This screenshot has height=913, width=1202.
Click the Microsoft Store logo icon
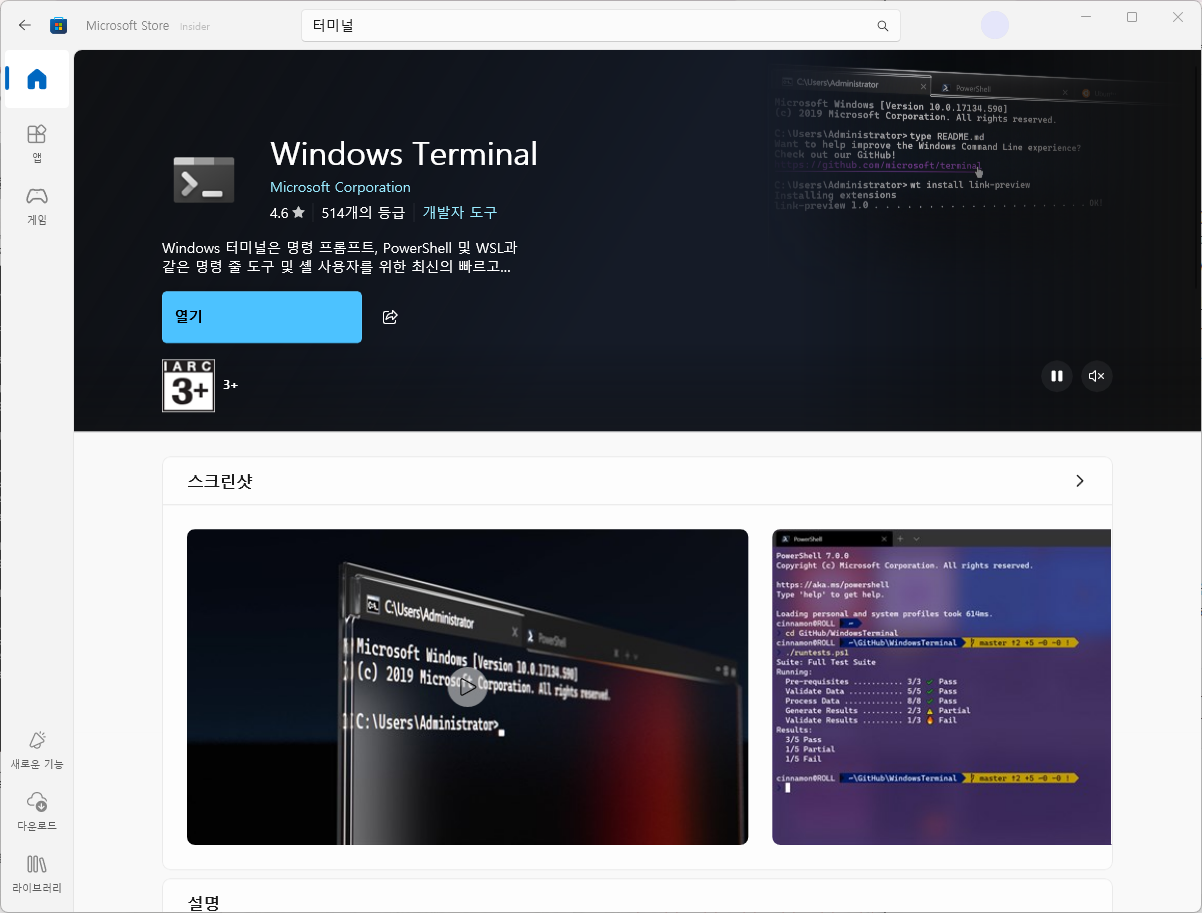coord(59,25)
